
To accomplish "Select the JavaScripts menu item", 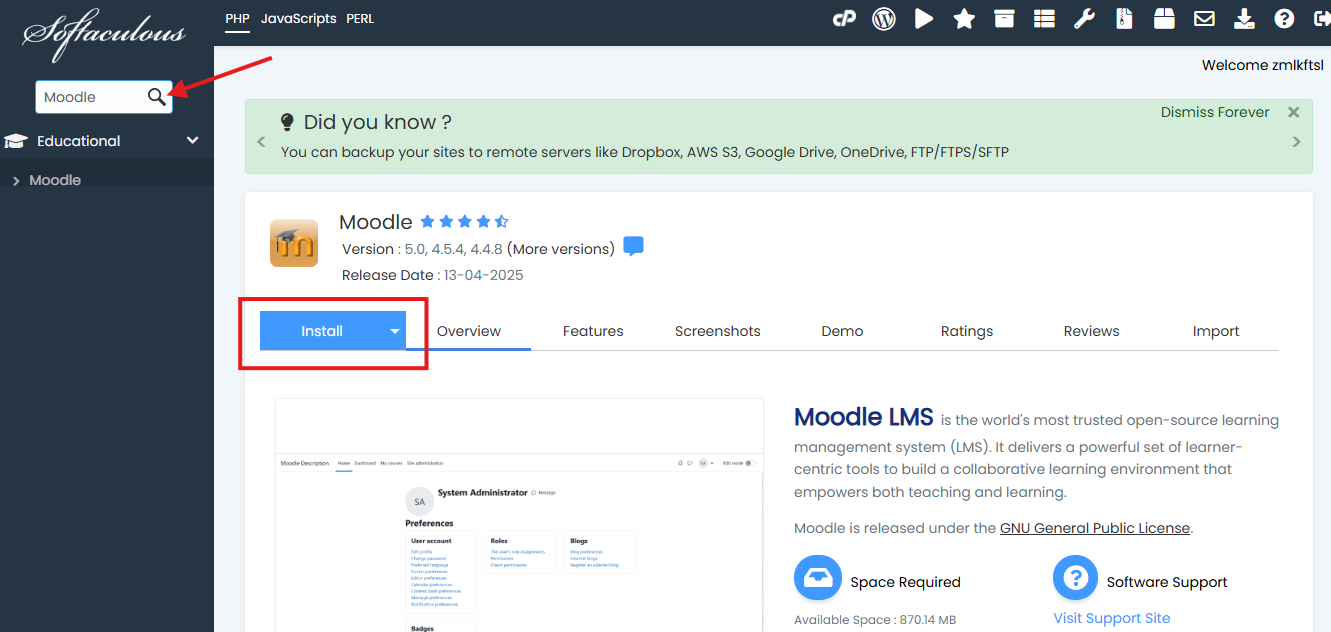I will 298,19.
